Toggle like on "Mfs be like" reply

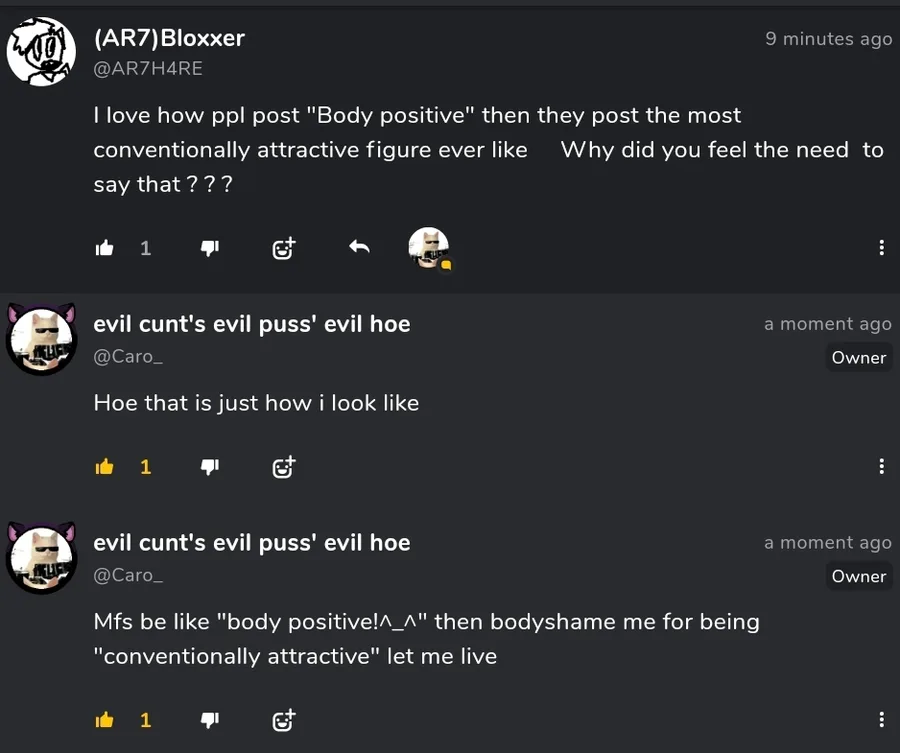click(104, 720)
